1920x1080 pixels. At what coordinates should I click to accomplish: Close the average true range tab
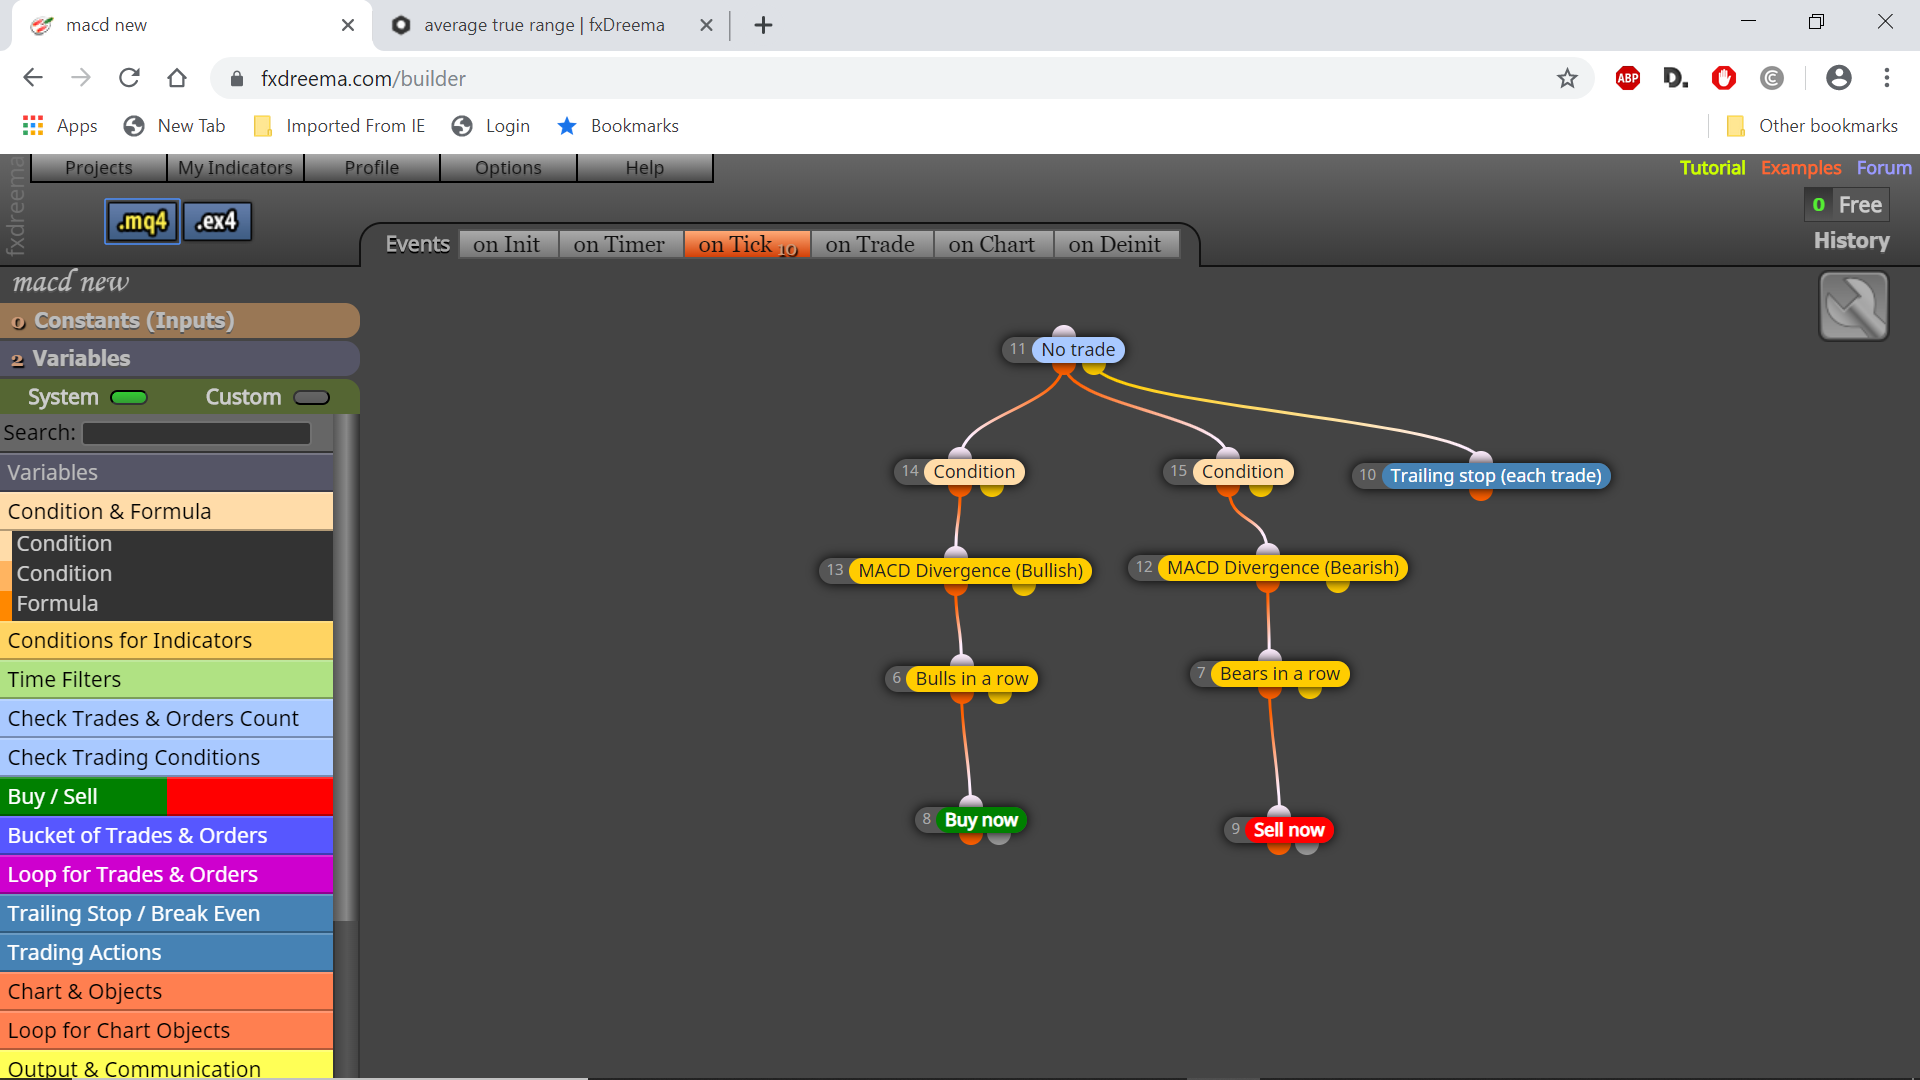tap(706, 25)
